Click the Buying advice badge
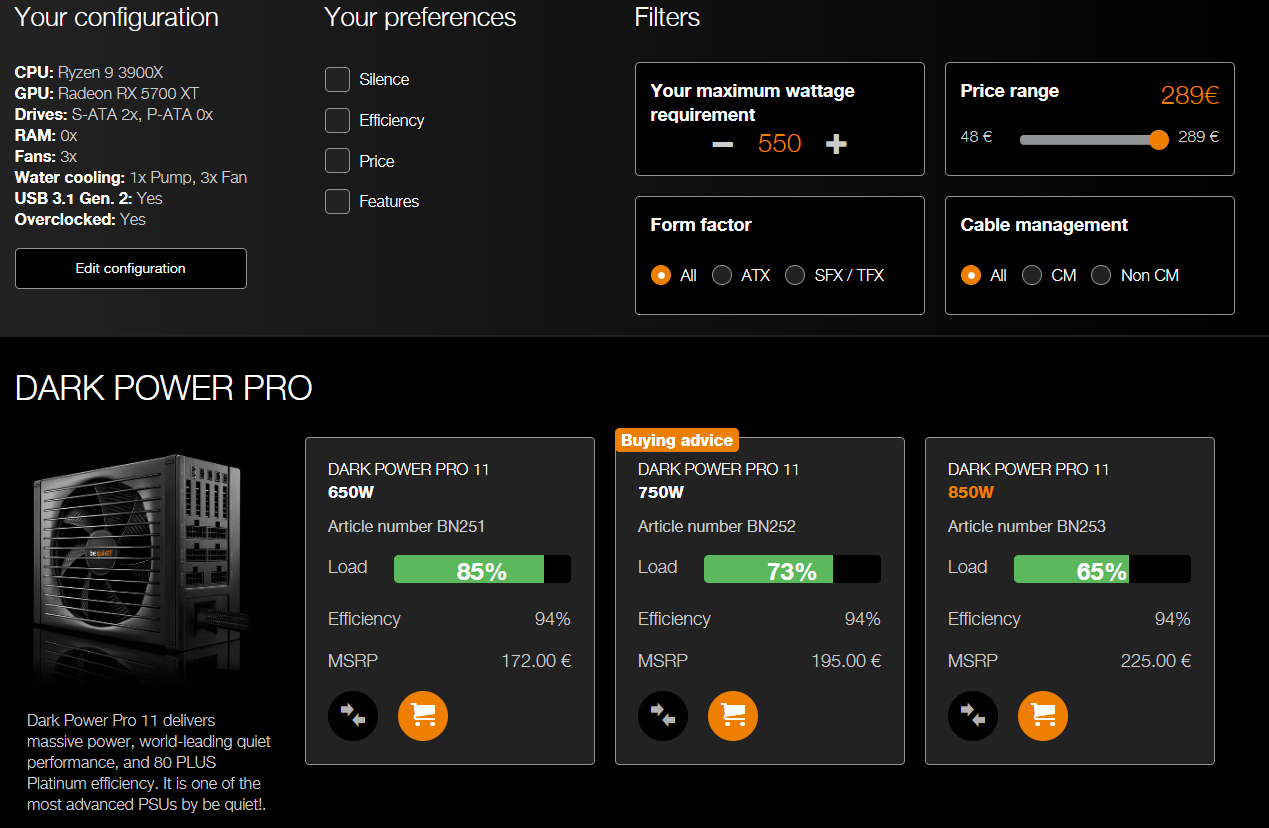Image resolution: width=1269 pixels, height=828 pixels. (677, 440)
